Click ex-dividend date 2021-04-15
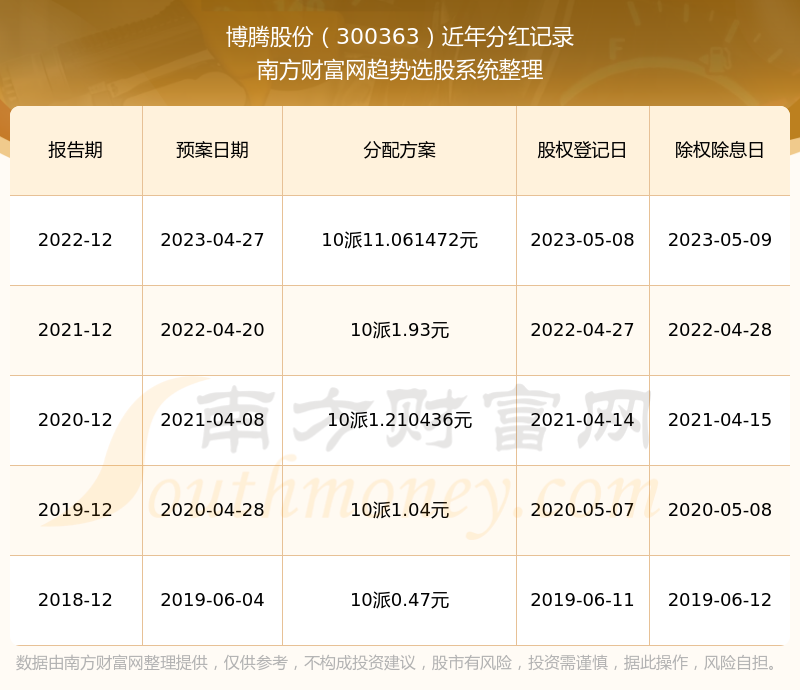This screenshot has width=800, height=690. point(719,420)
